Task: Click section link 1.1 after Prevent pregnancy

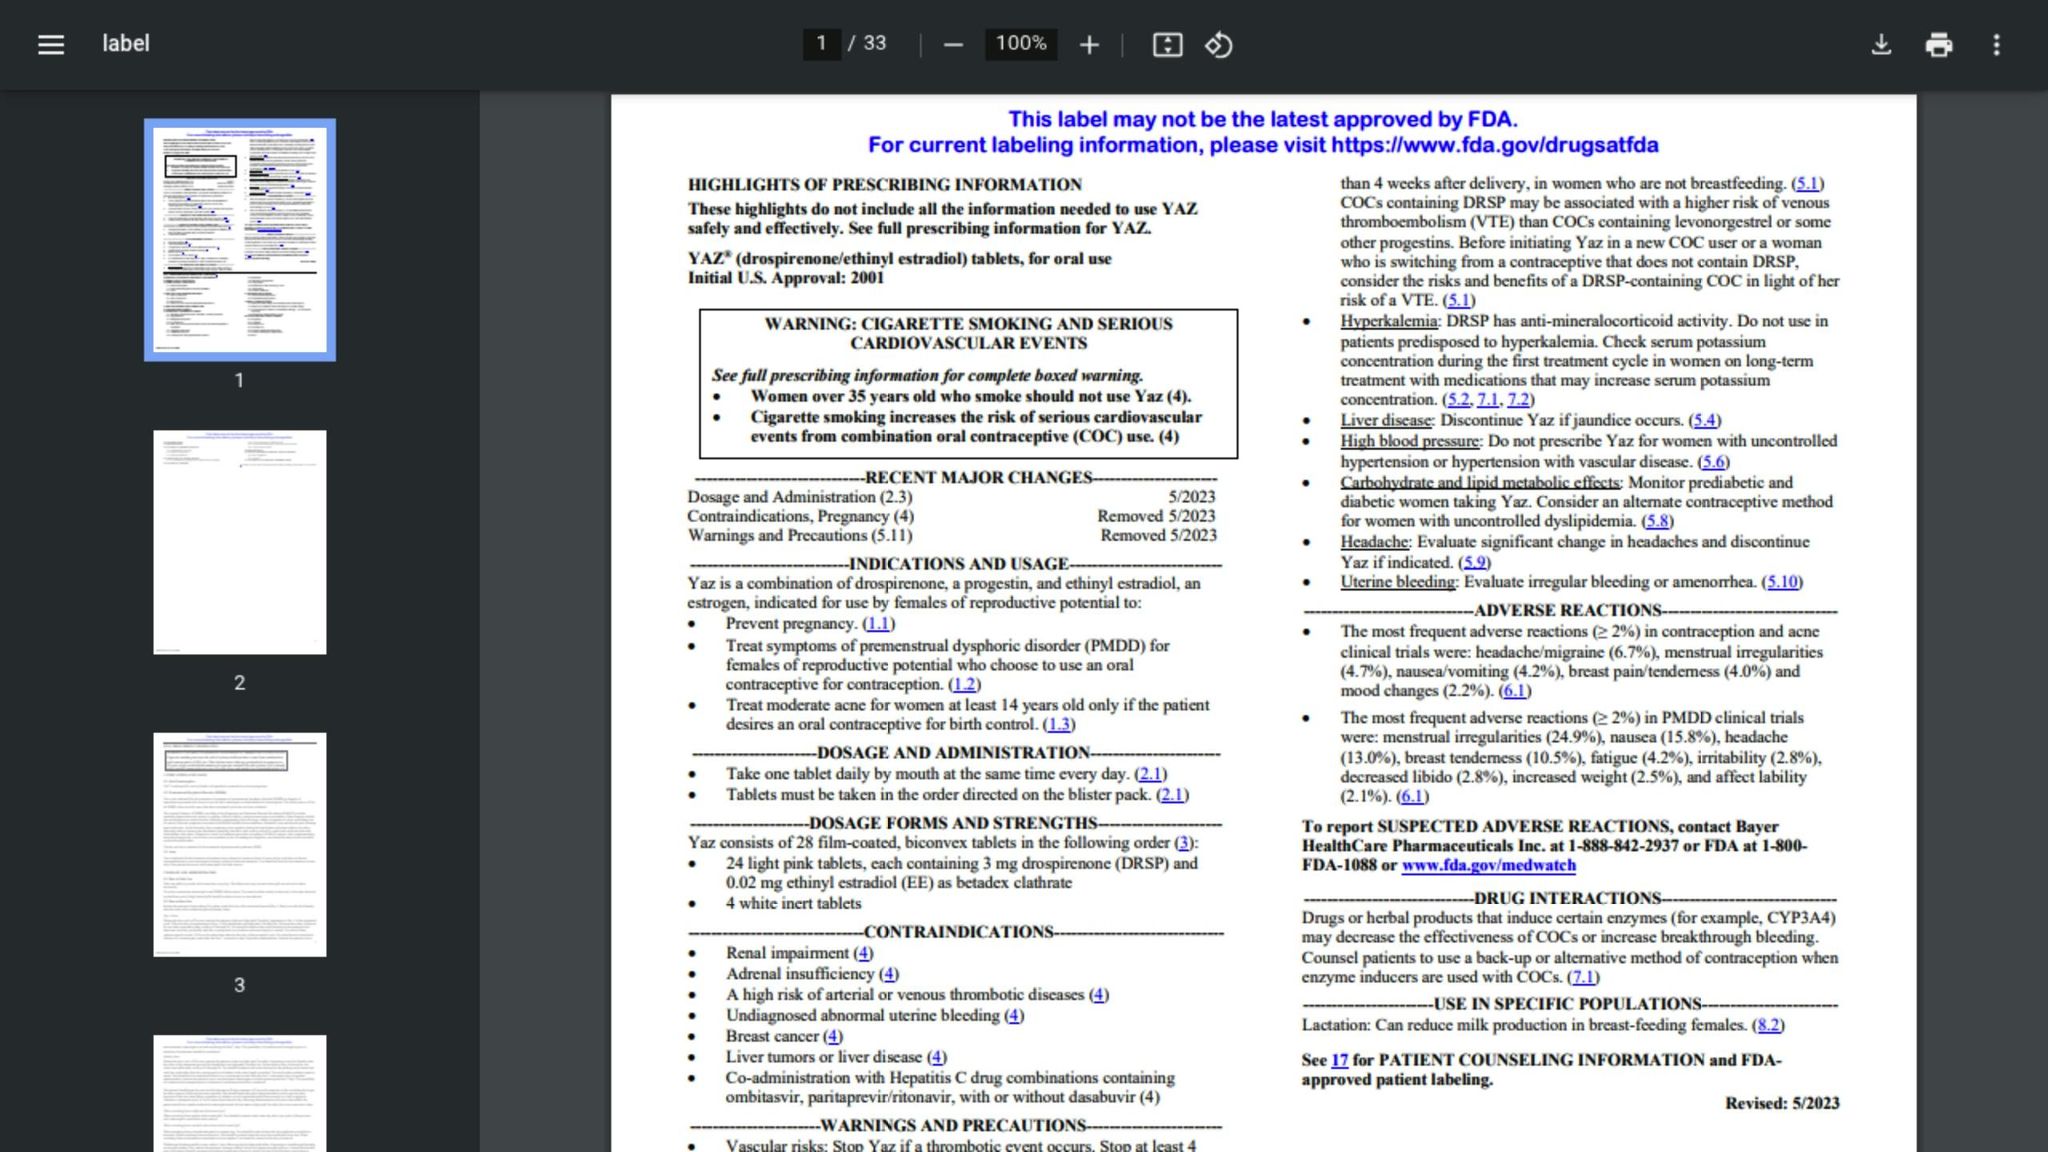Action: pos(878,624)
